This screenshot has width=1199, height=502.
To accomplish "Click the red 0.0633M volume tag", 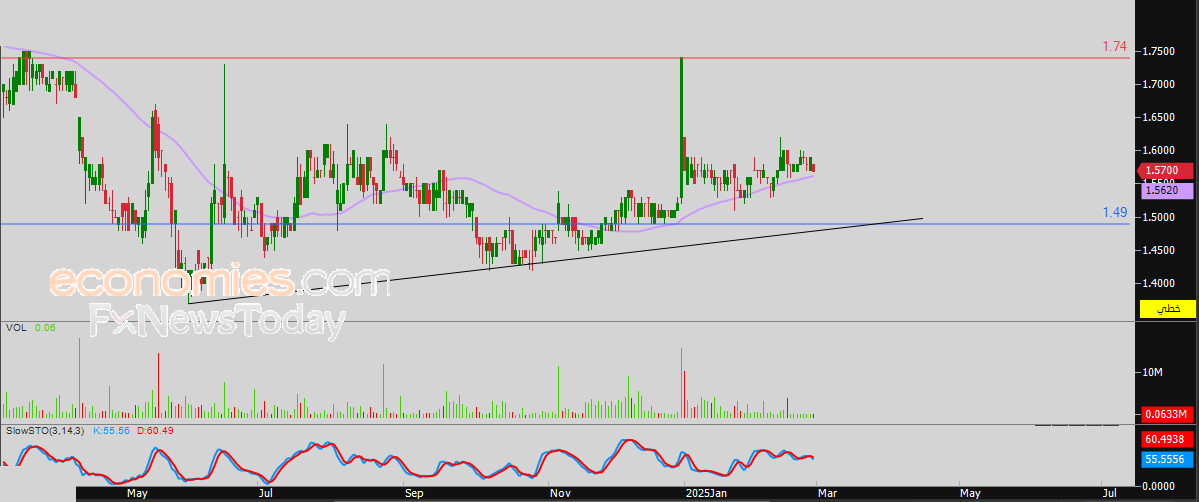I will coord(1168,414).
